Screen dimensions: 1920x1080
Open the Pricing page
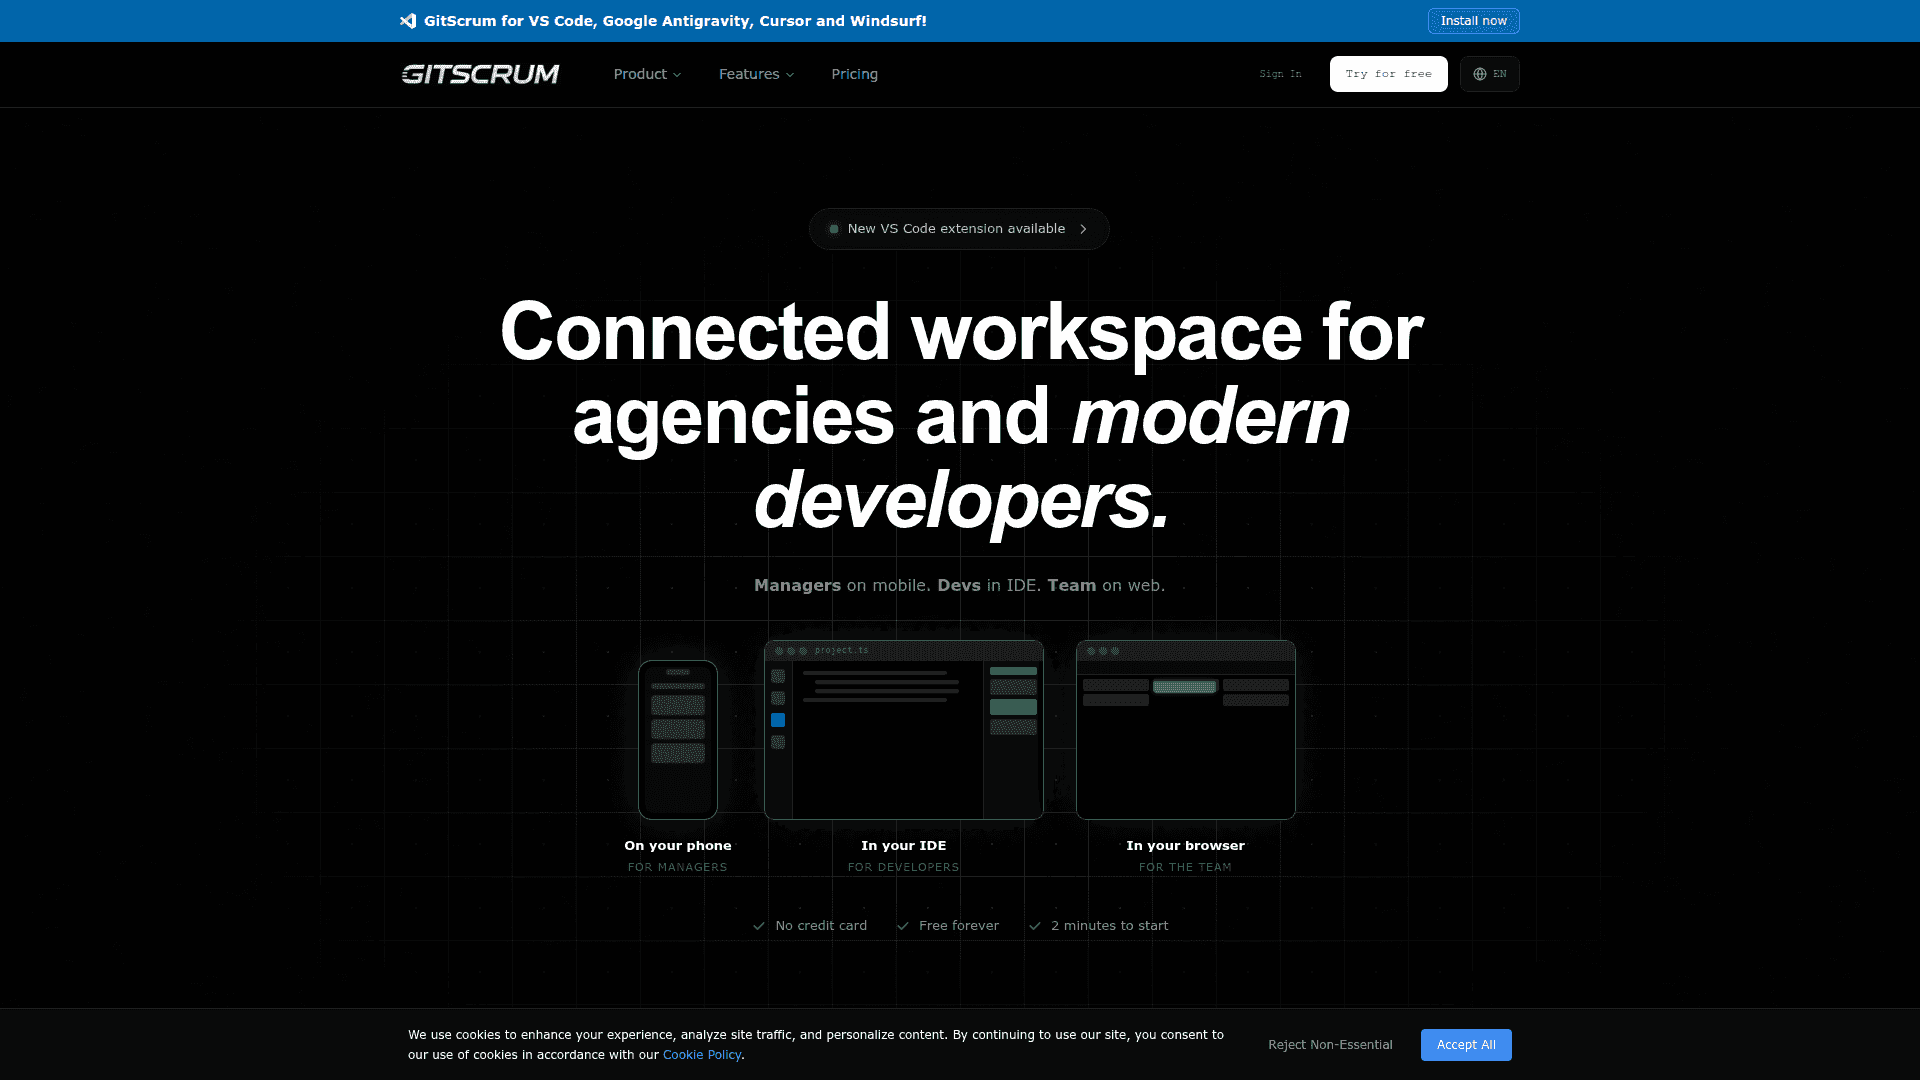point(854,74)
